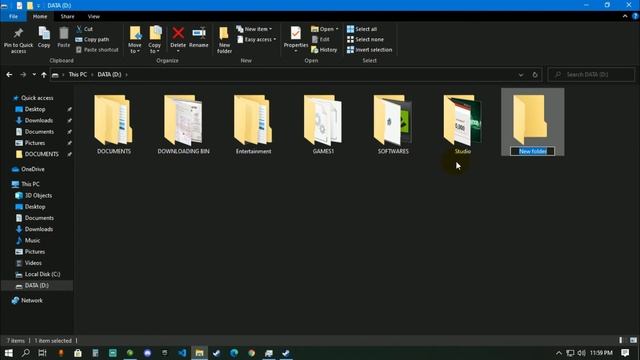Switch to the View ribbon tab
This screenshot has height=360, width=640.
(x=93, y=16)
